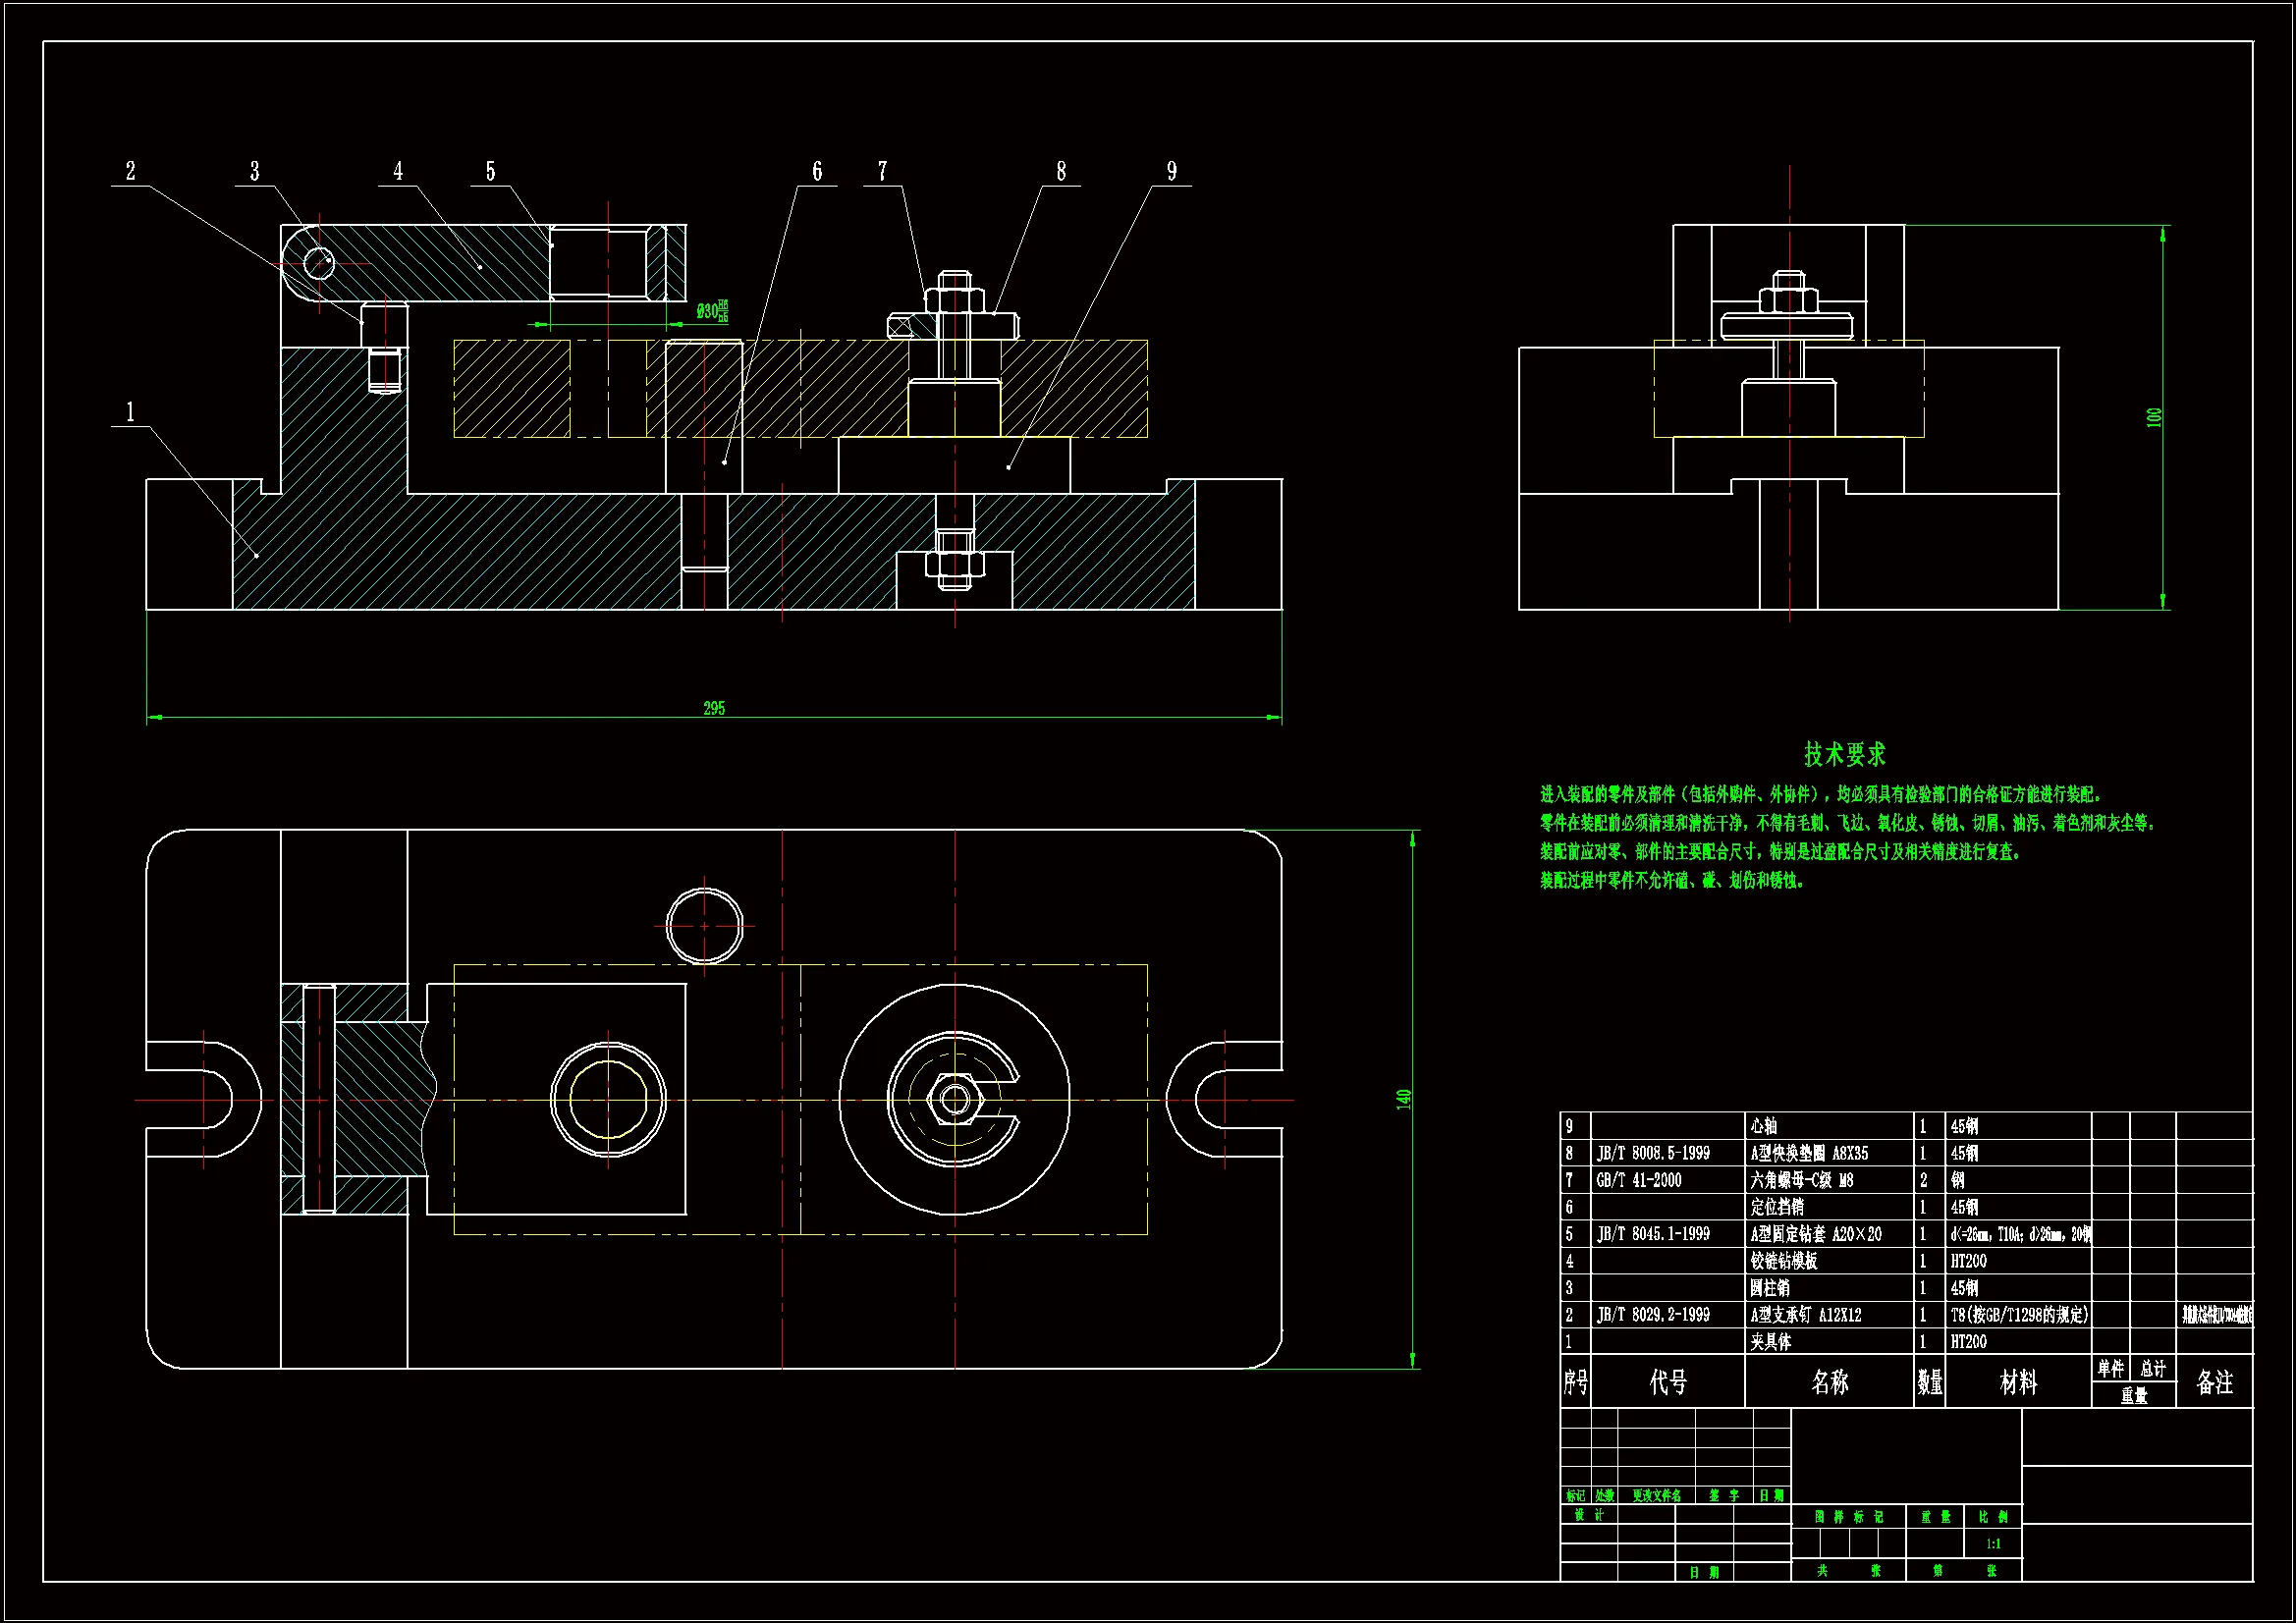2296x1623 pixels.
Task: Click the 1:1 scale value in title block
Action: [x=1993, y=1544]
